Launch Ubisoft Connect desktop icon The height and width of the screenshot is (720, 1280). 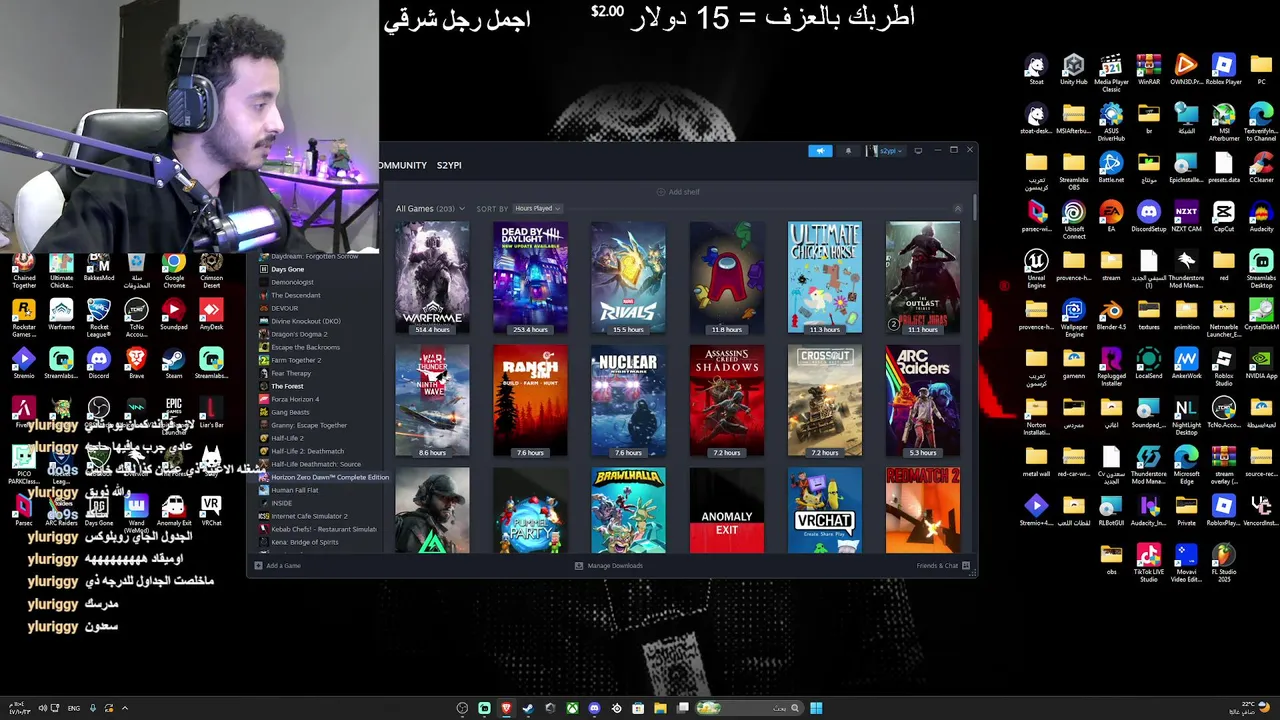coord(1073,220)
